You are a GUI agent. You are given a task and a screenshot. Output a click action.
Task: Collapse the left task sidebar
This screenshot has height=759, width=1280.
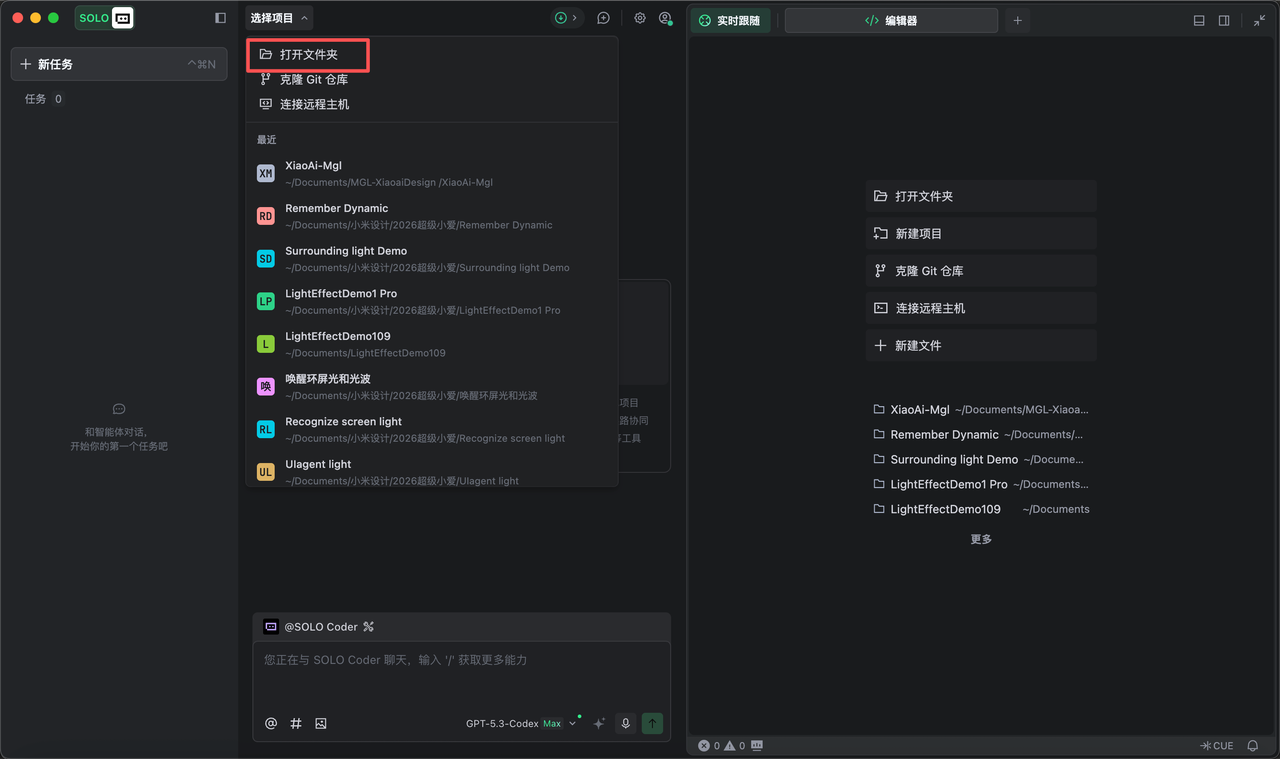click(x=220, y=18)
